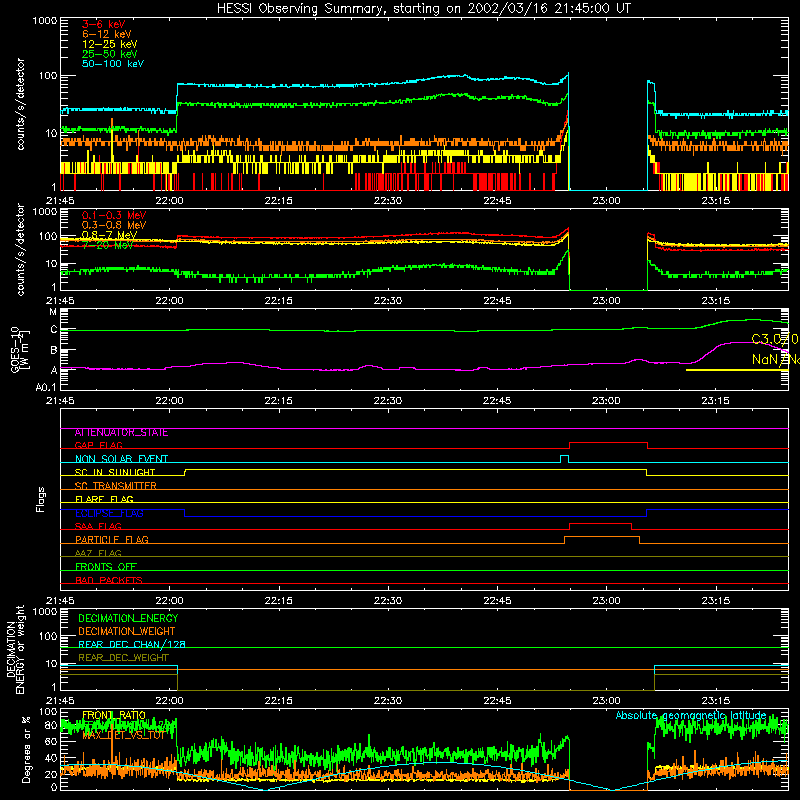Select the "50-100 keV" legend label
800x800 pixels.
(113, 64)
